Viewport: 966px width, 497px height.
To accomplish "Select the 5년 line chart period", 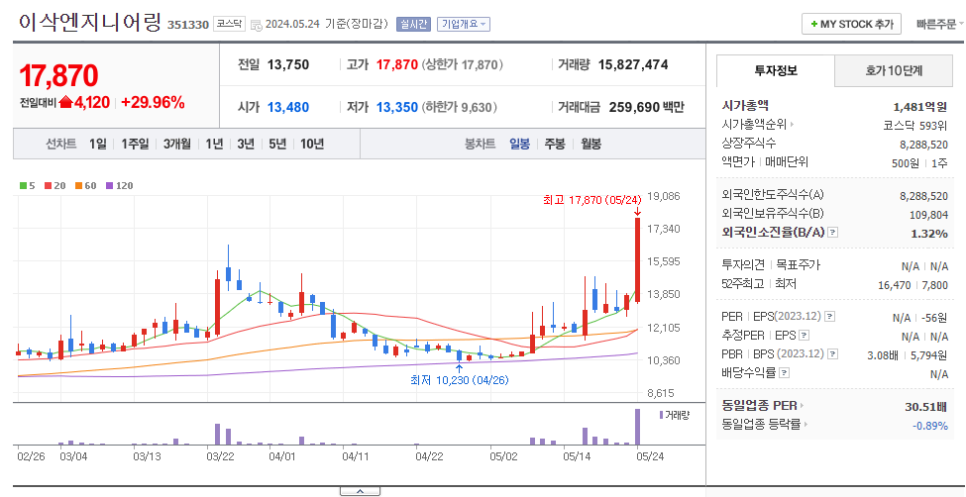I will tap(277, 144).
